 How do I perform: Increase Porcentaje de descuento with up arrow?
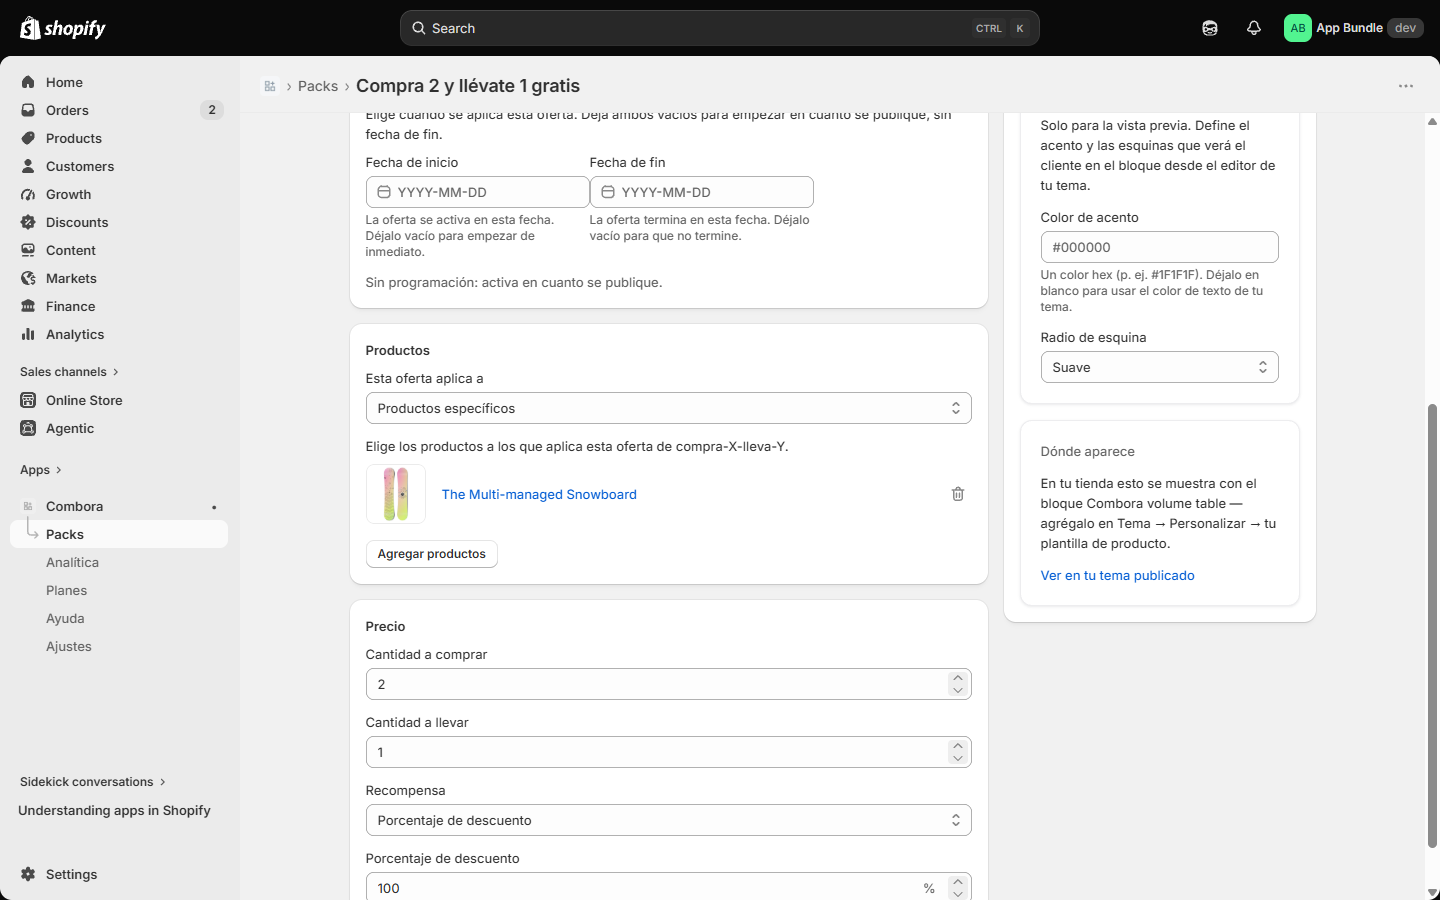click(958, 881)
